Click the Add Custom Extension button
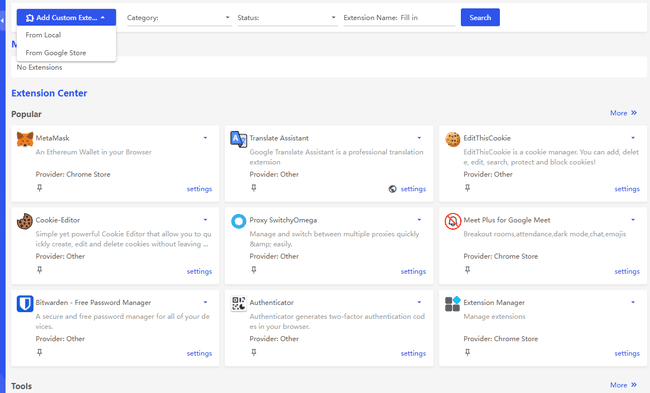 pyautogui.click(x=66, y=17)
